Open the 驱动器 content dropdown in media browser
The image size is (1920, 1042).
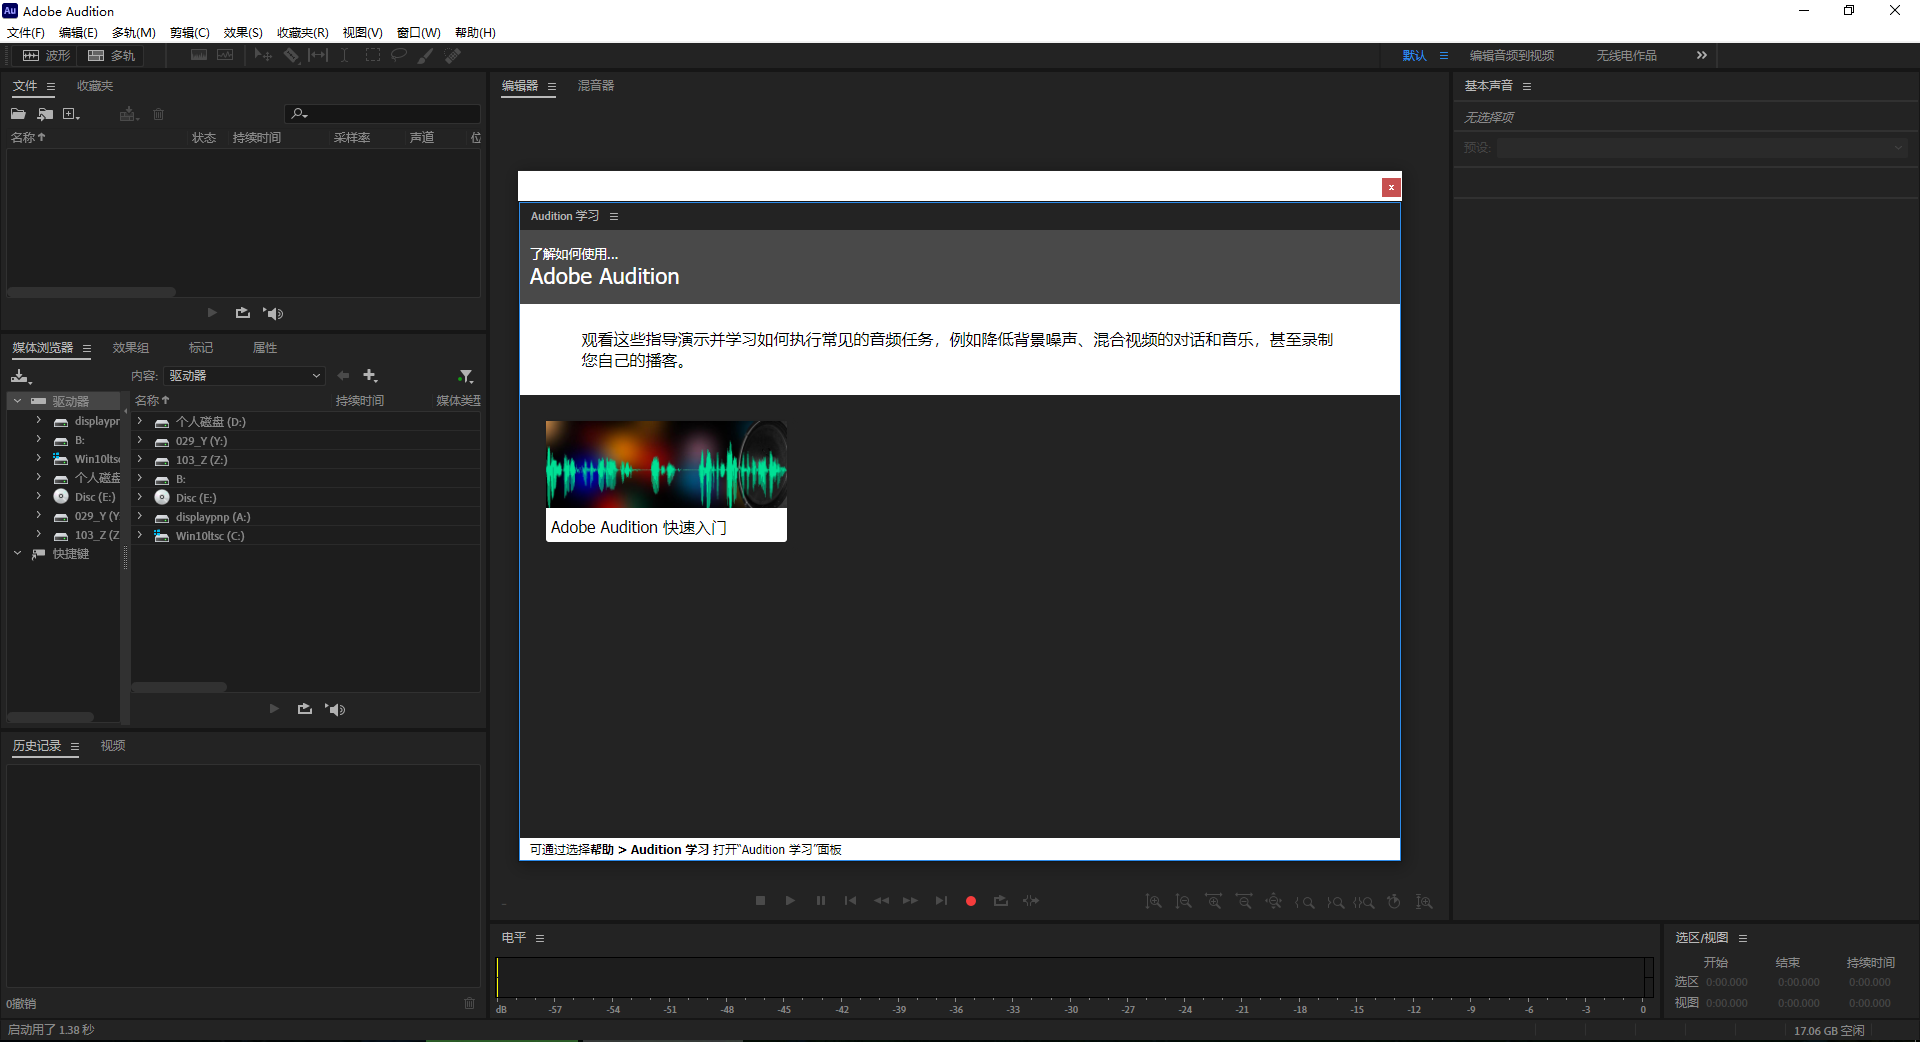click(x=244, y=375)
